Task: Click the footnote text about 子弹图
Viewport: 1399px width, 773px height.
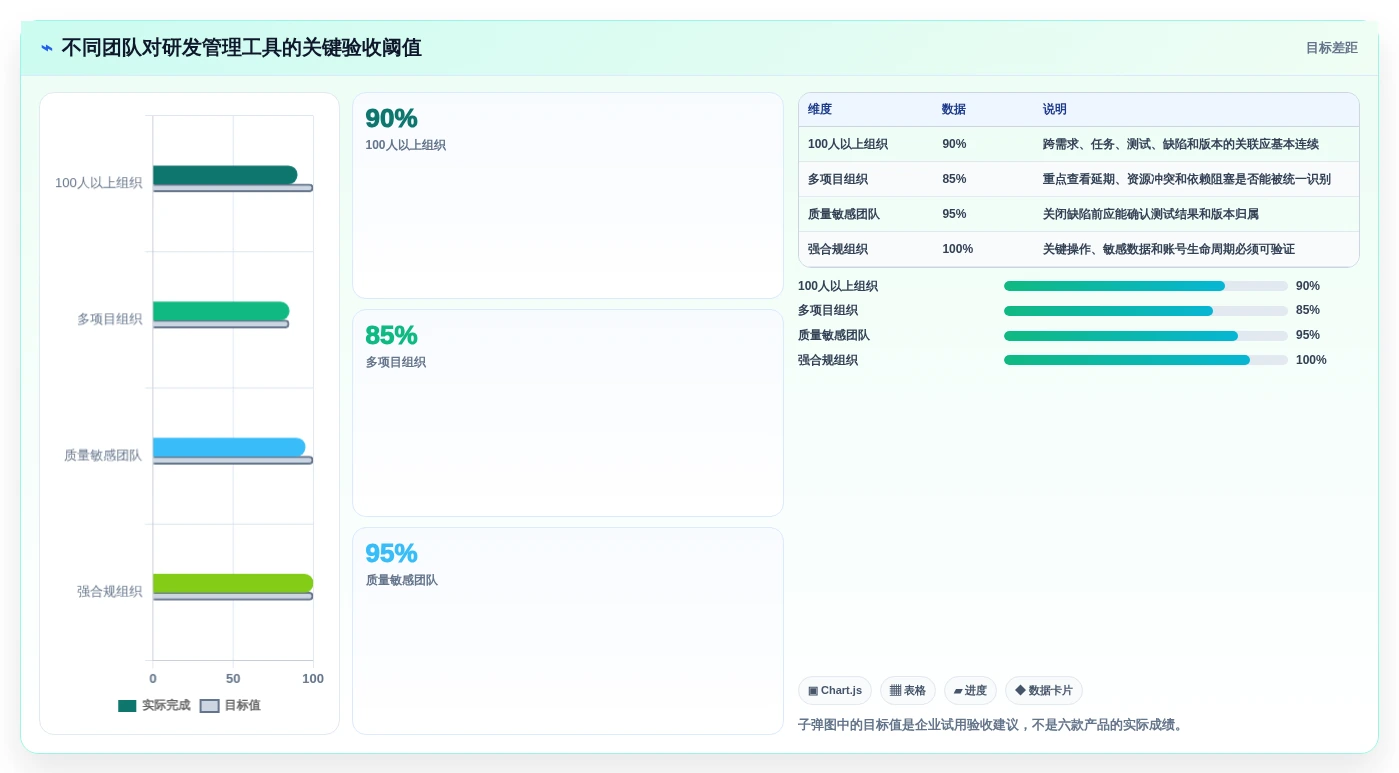Action: [x=992, y=725]
